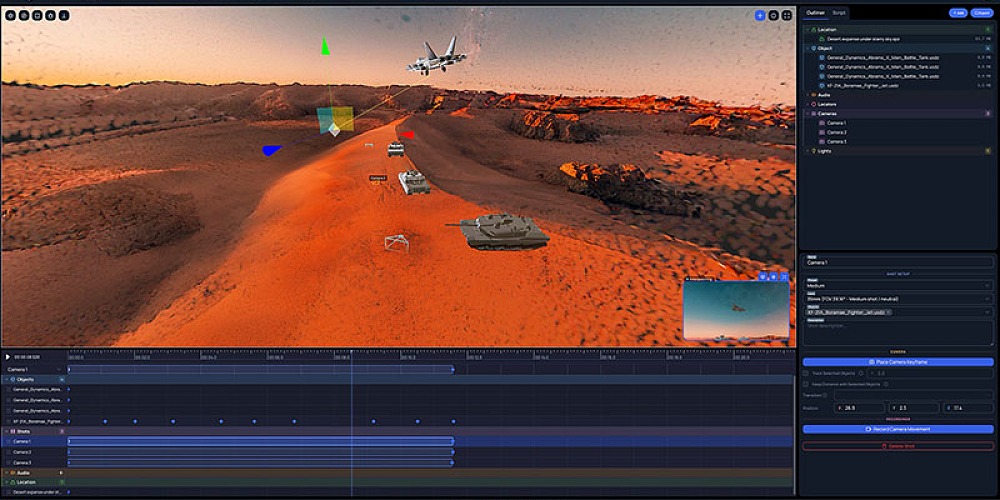1000x500 pixels.
Task: Click Record Camera Movement button
Action: click(898, 429)
